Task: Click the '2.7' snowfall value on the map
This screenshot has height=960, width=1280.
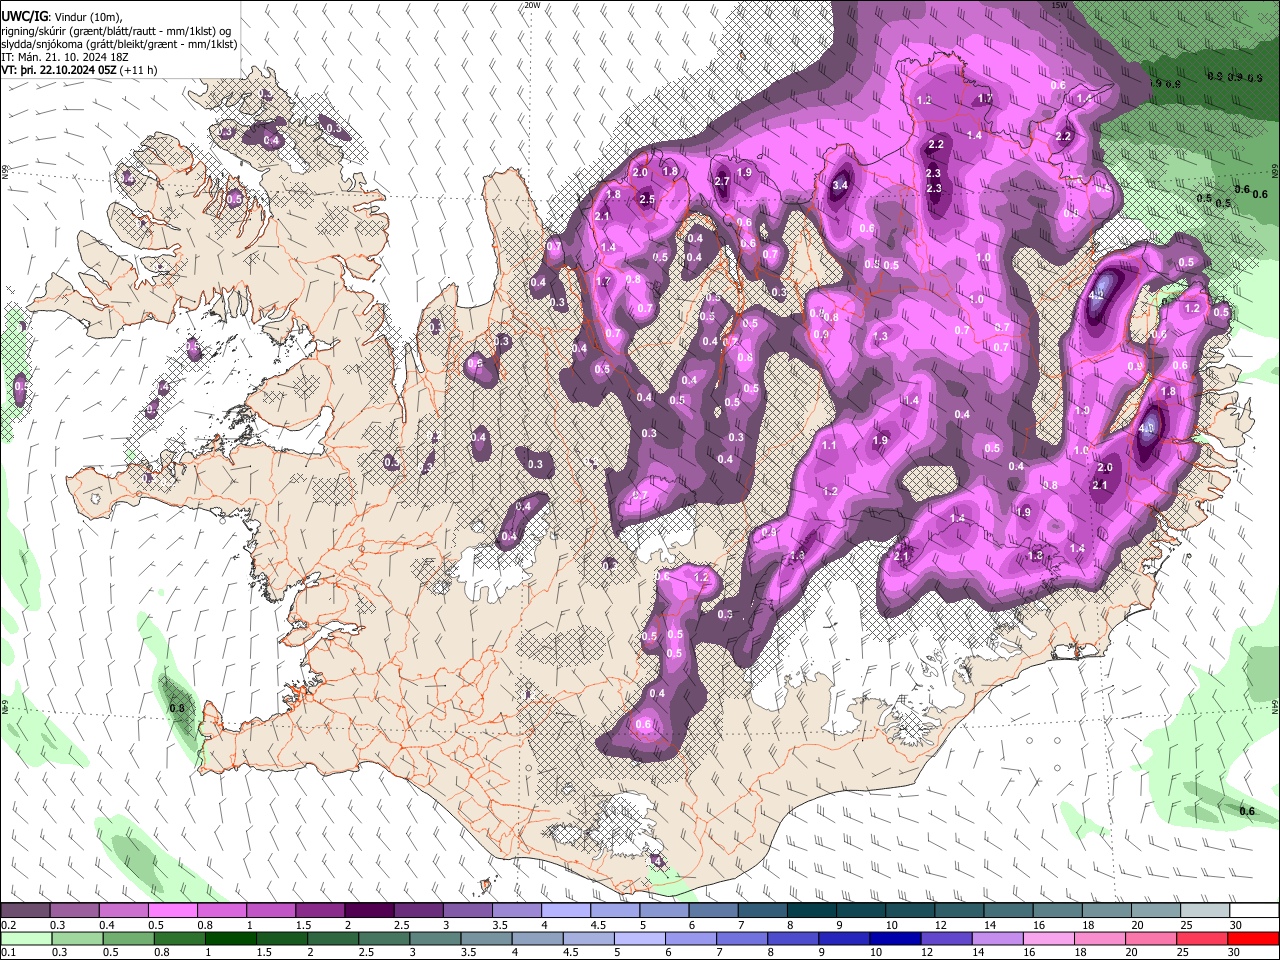Action: click(722, 181)
